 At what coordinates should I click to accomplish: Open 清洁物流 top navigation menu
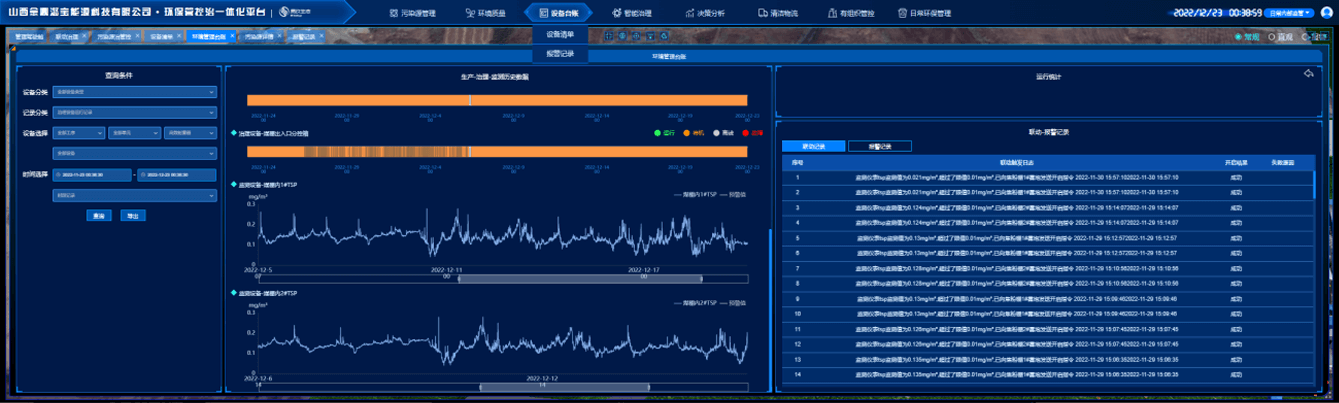click(x=777, y=14)
